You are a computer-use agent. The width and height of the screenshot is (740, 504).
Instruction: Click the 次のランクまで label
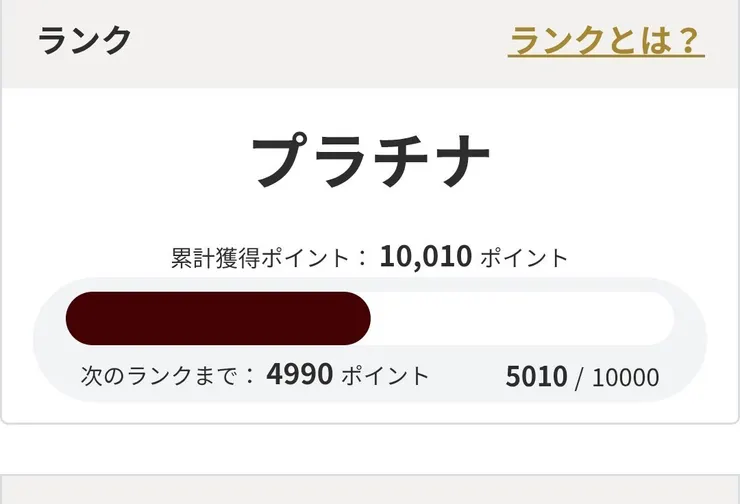(x=160, y=376)
